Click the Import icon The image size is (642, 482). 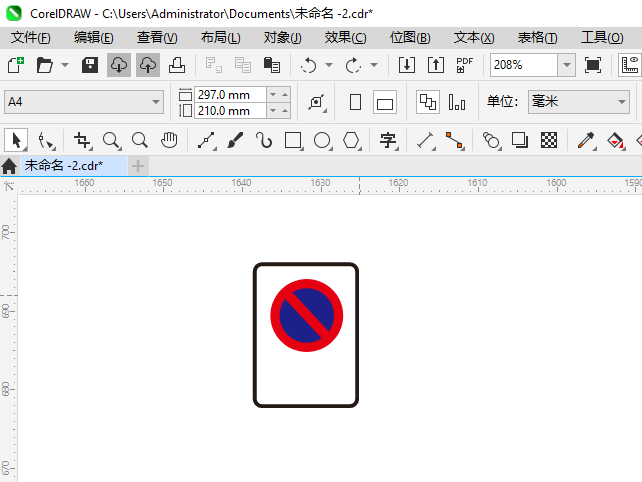[x=407, y=65]
